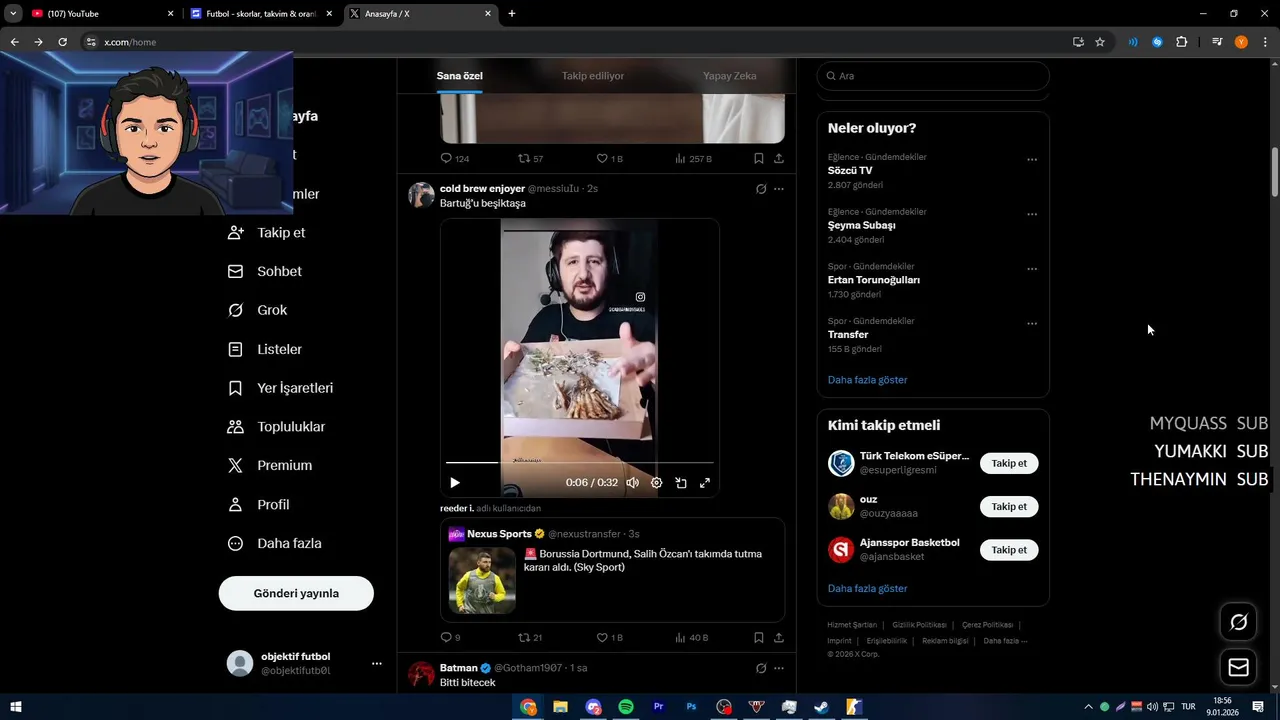The width and height of the screenshot is (1280, 720).
Task: Open account menu next to objektif futbol
Action: [x=377, y=663]
